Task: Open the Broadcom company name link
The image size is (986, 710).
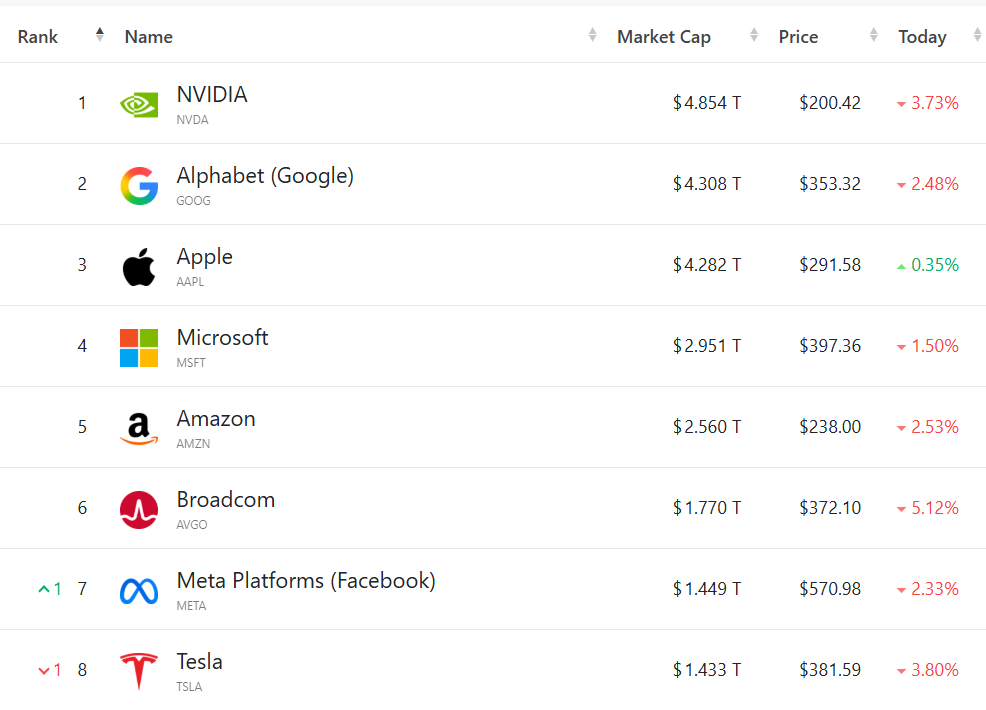Action: click(226, 500)
